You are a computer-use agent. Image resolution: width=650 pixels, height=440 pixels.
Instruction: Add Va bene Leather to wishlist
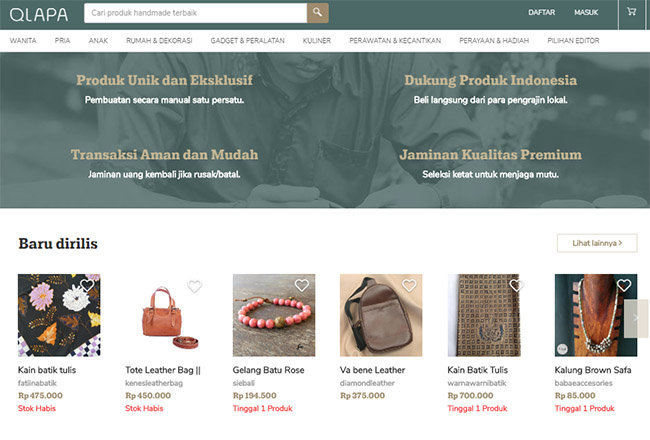click(409, 285)
